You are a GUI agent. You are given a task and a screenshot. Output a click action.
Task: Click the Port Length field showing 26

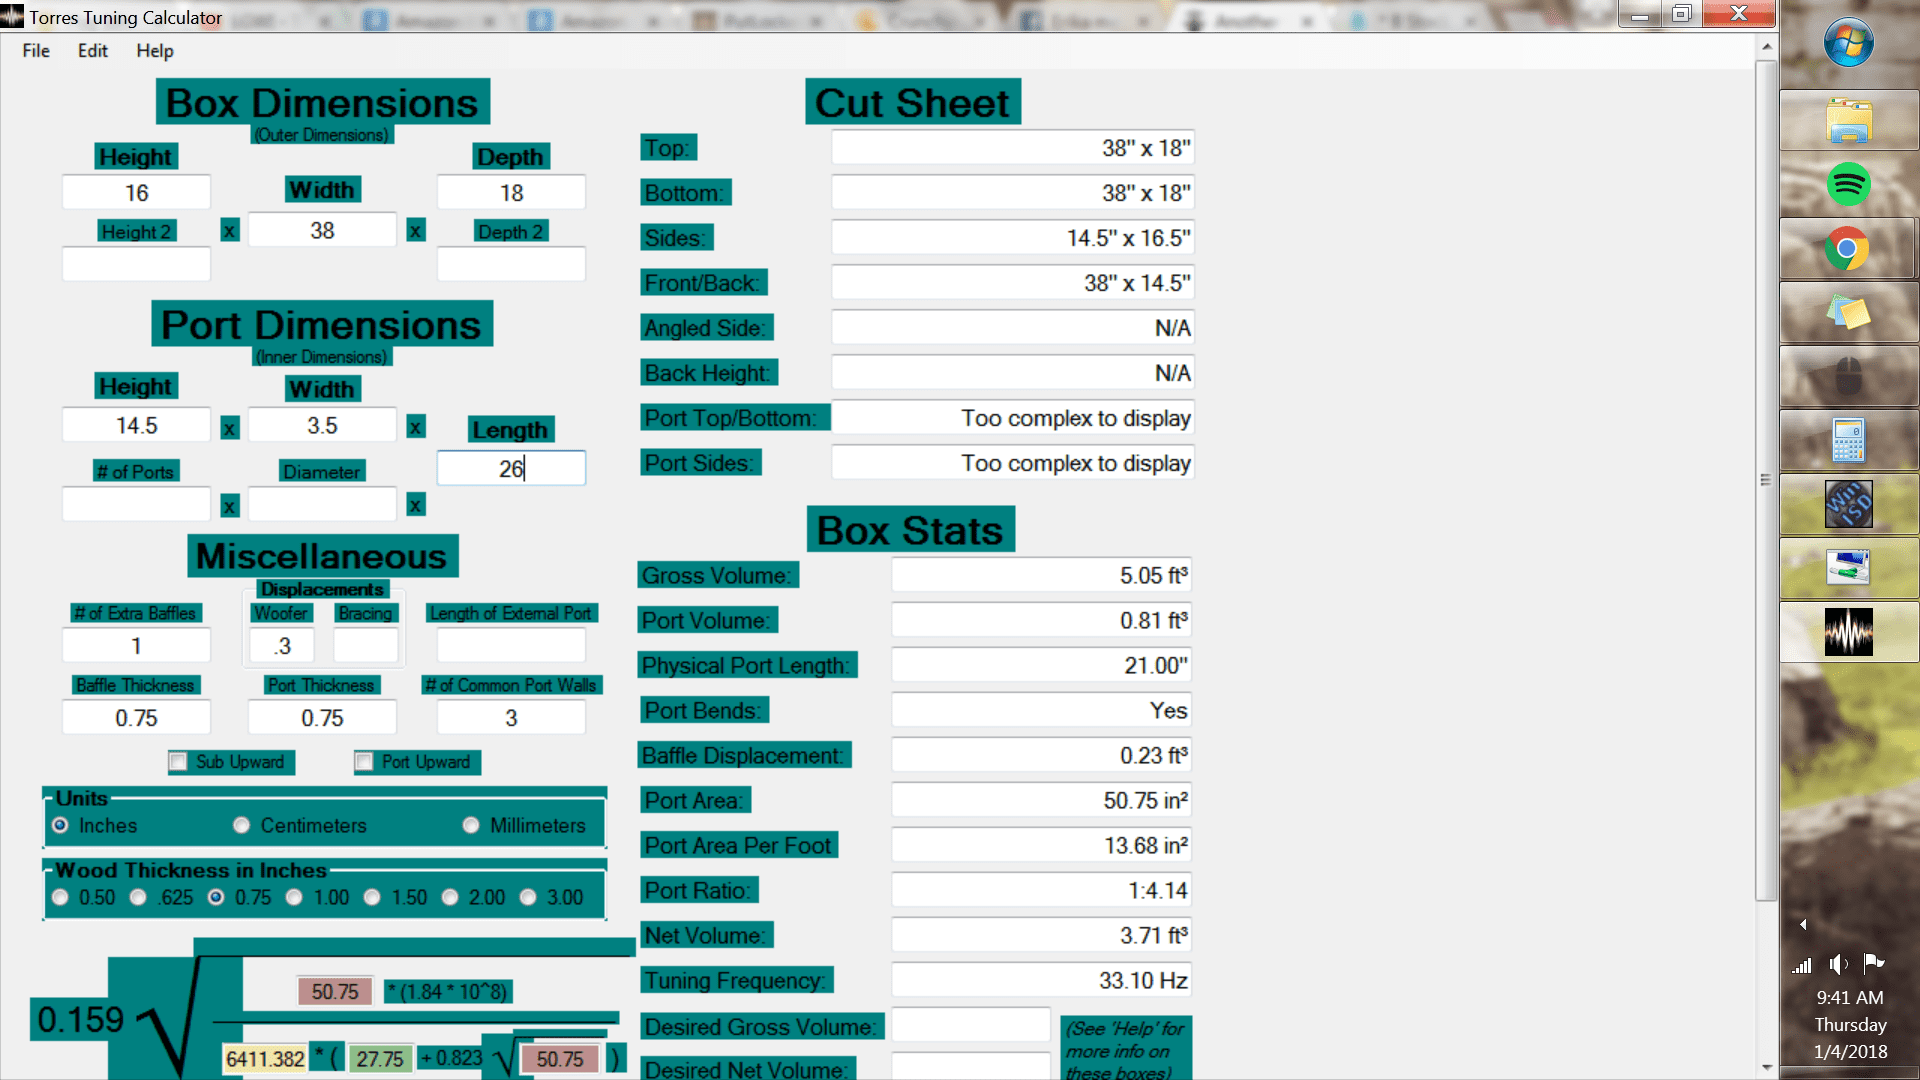[511, 469]
